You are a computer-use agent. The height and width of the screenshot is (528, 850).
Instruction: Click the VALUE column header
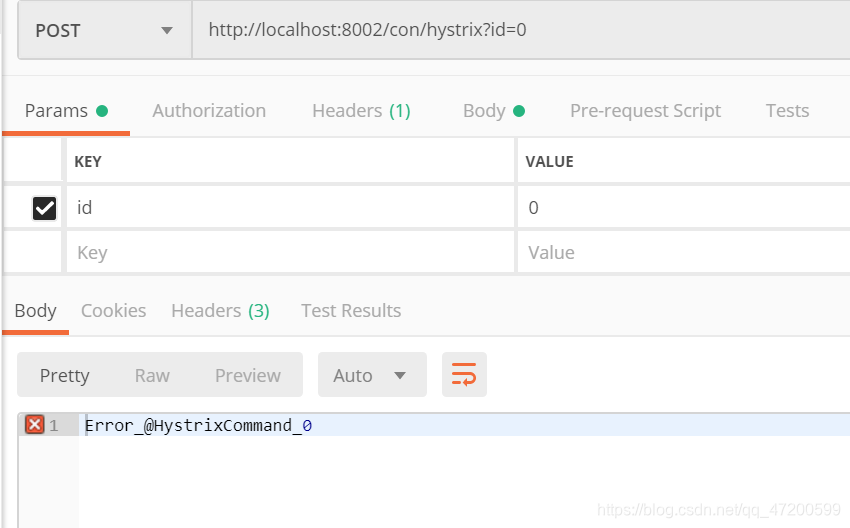[x=549, y=162]
